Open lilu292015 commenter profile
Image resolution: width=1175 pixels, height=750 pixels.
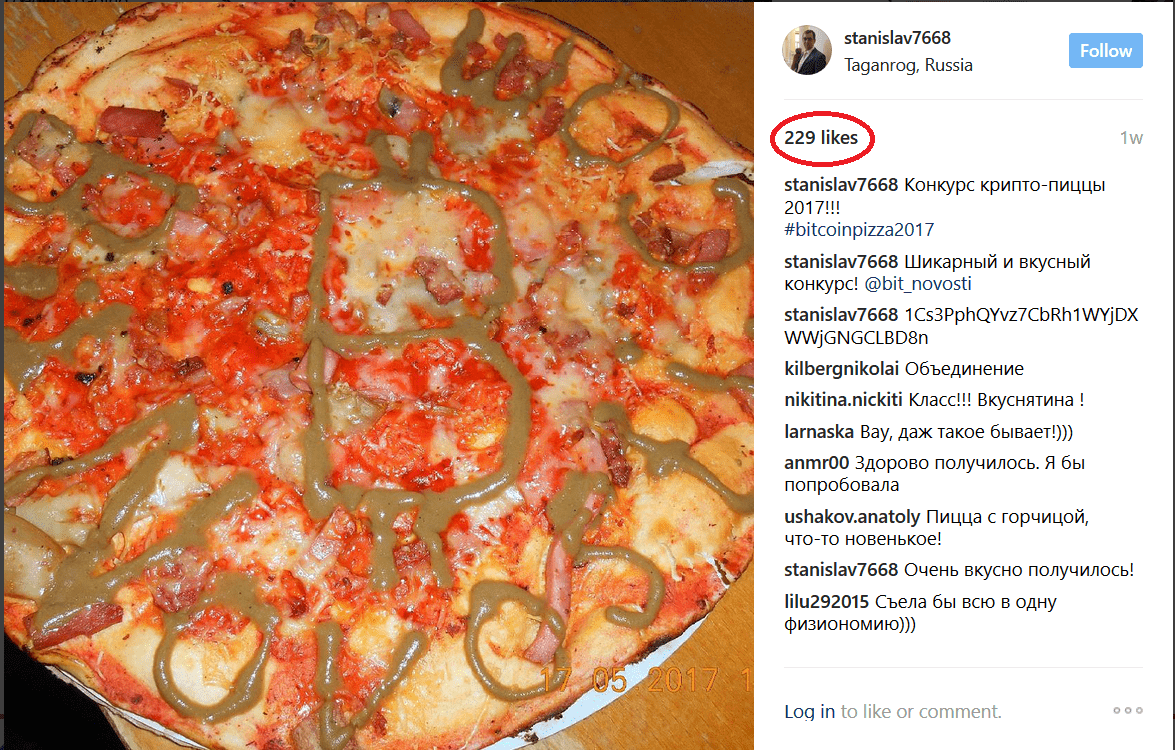point(827,602)
